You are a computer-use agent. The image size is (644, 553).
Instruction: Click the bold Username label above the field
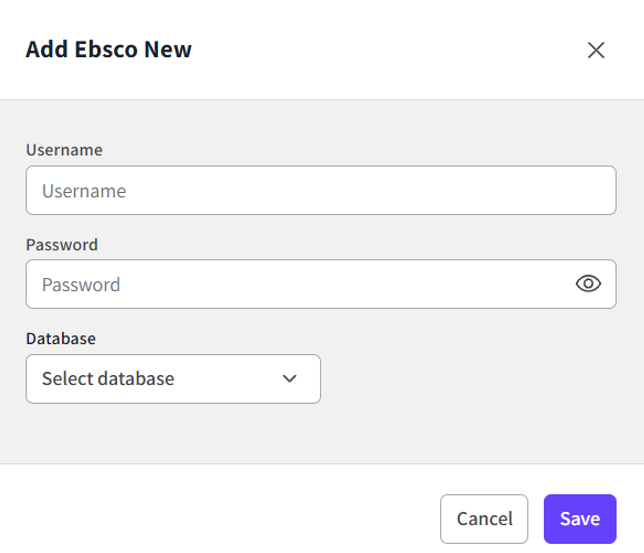point(64,150)
